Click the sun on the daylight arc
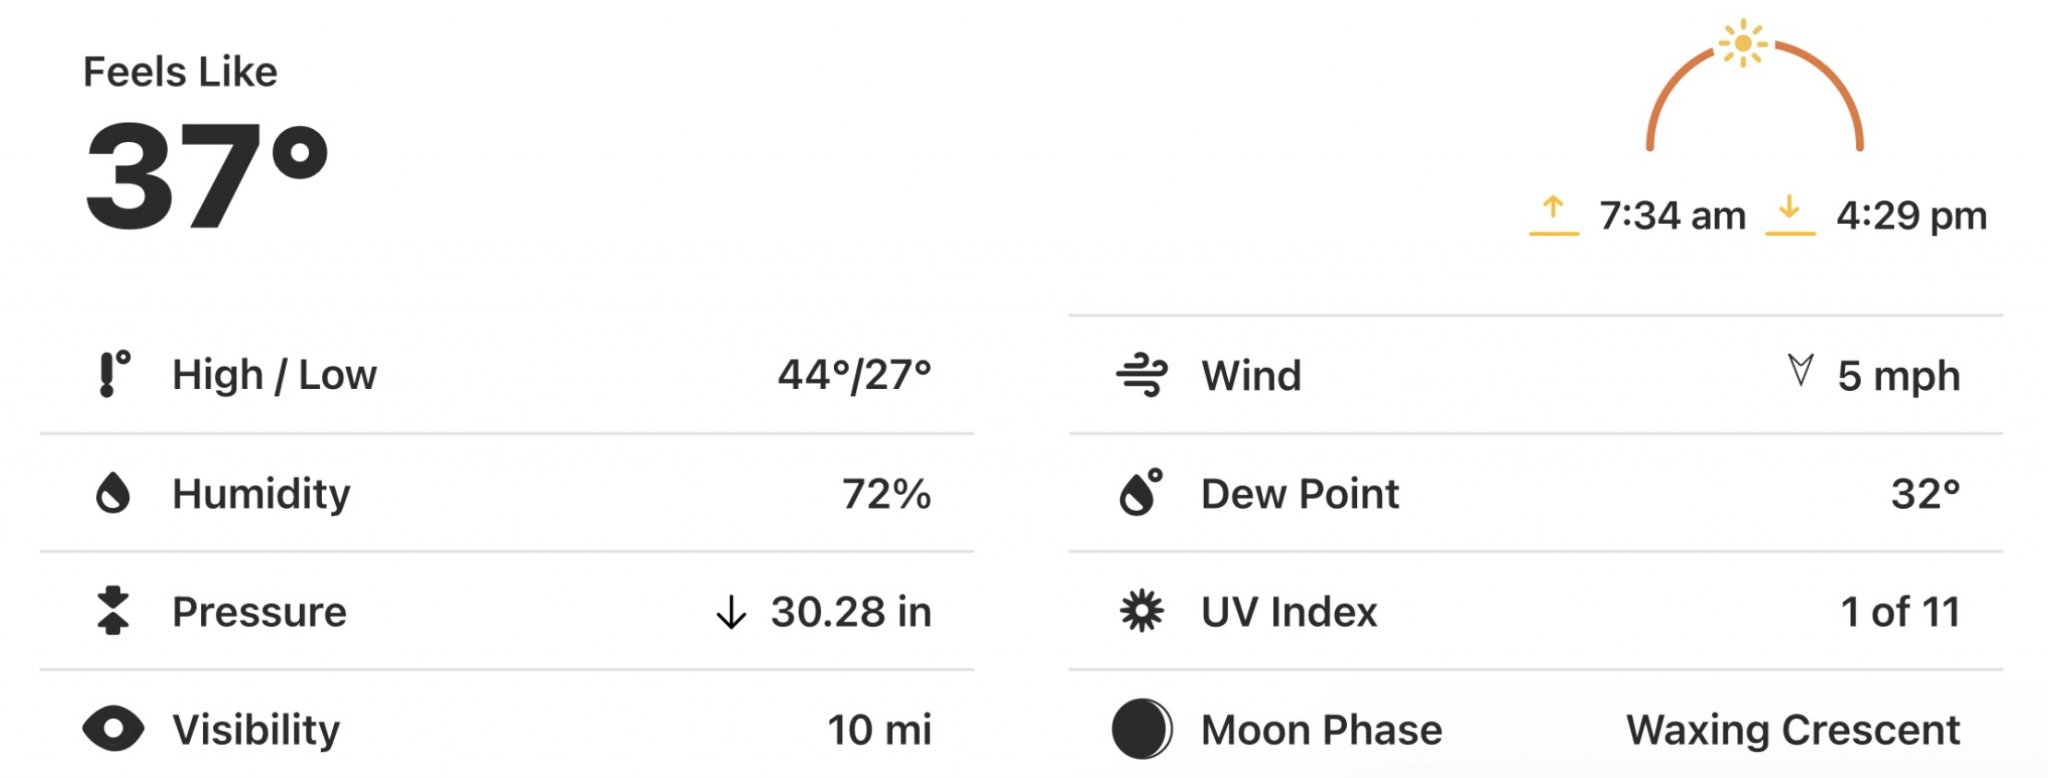The height and width of the screenshot is (778, 2048). coord(1743,43)
